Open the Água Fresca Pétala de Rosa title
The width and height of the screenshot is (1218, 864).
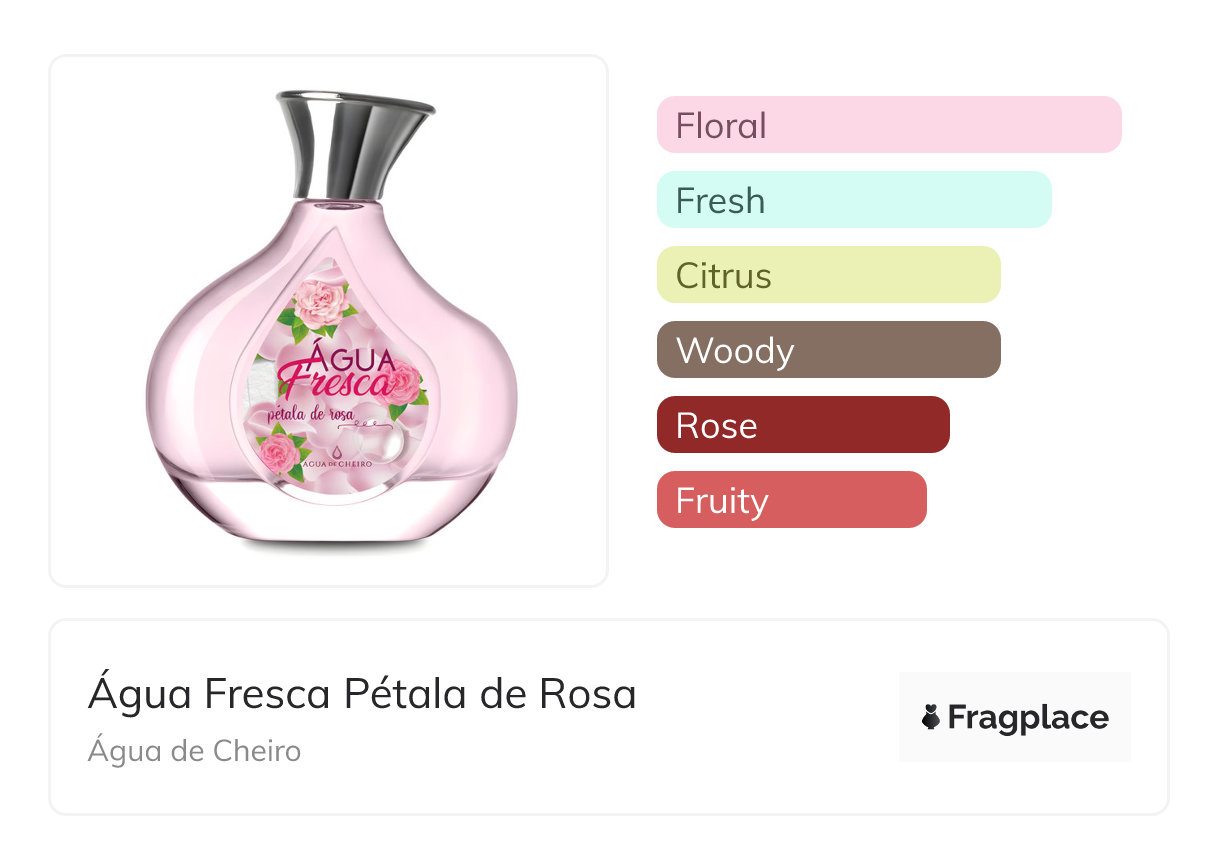click(362, 694)
